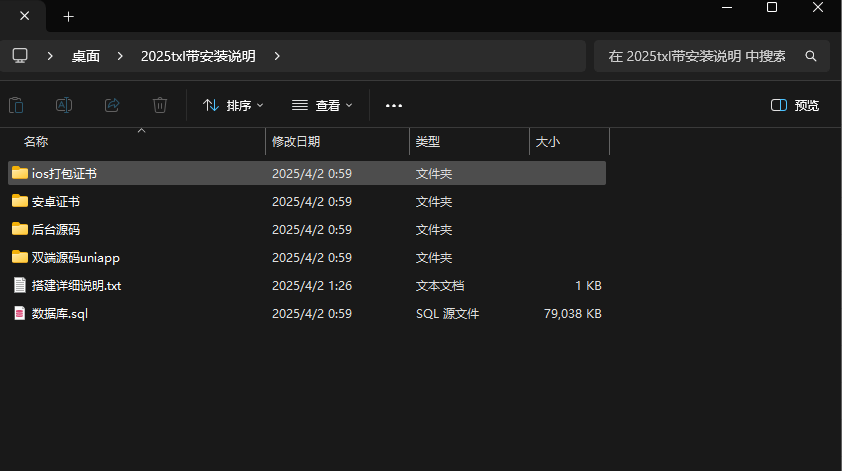842x471 pixels.
Task: Open the 查看 view dropdown
Action: pyautogui.click(x=322, y=105)
